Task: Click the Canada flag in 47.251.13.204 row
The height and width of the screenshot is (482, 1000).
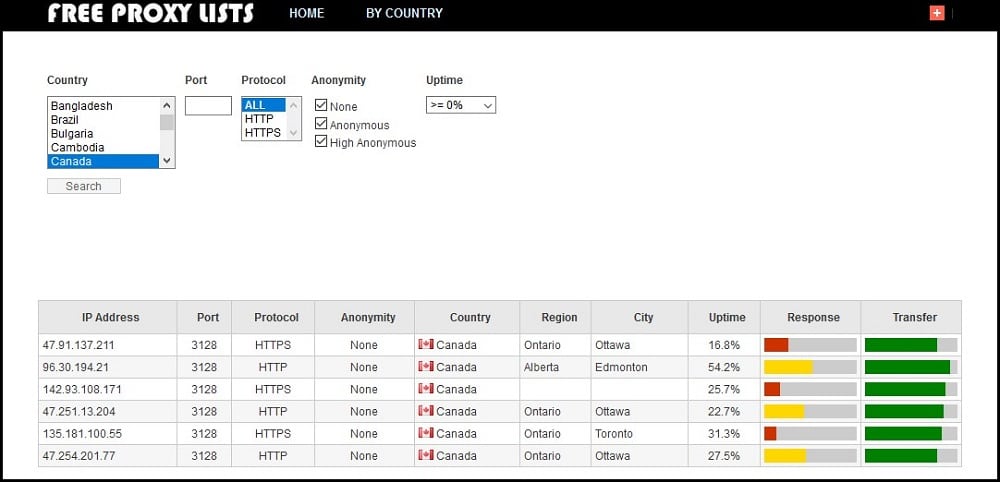Action: pos(425,411)
